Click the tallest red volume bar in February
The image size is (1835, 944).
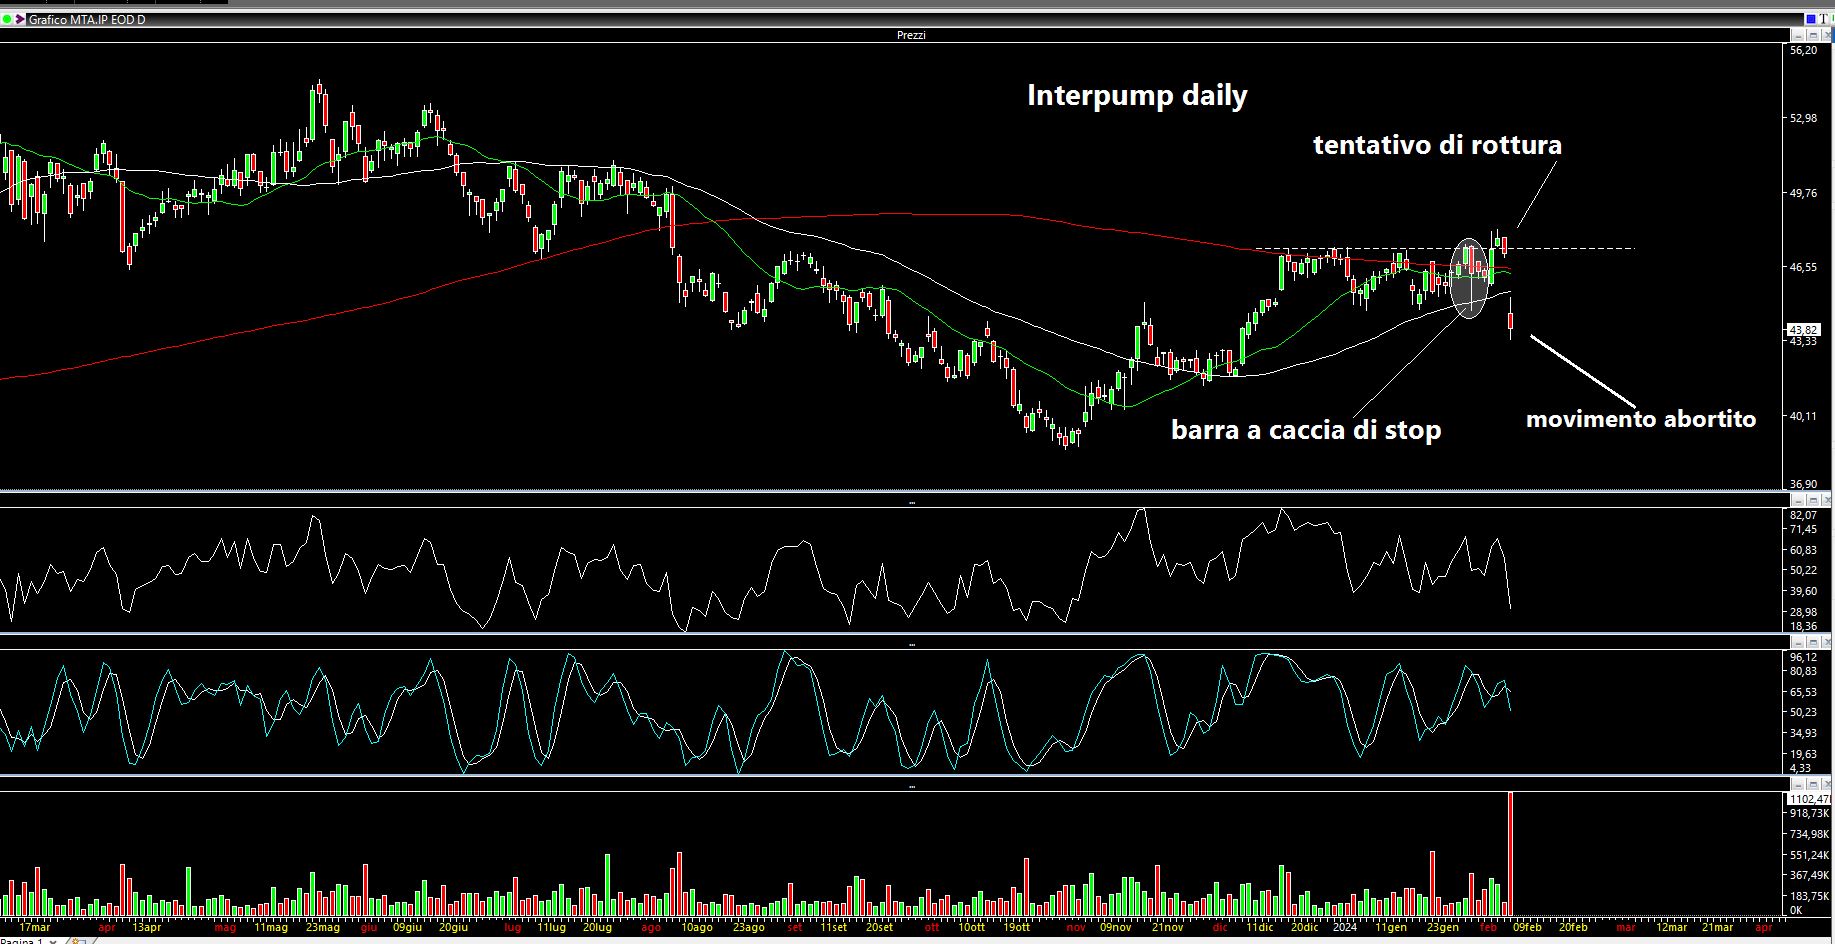(x=1510, y=854)
